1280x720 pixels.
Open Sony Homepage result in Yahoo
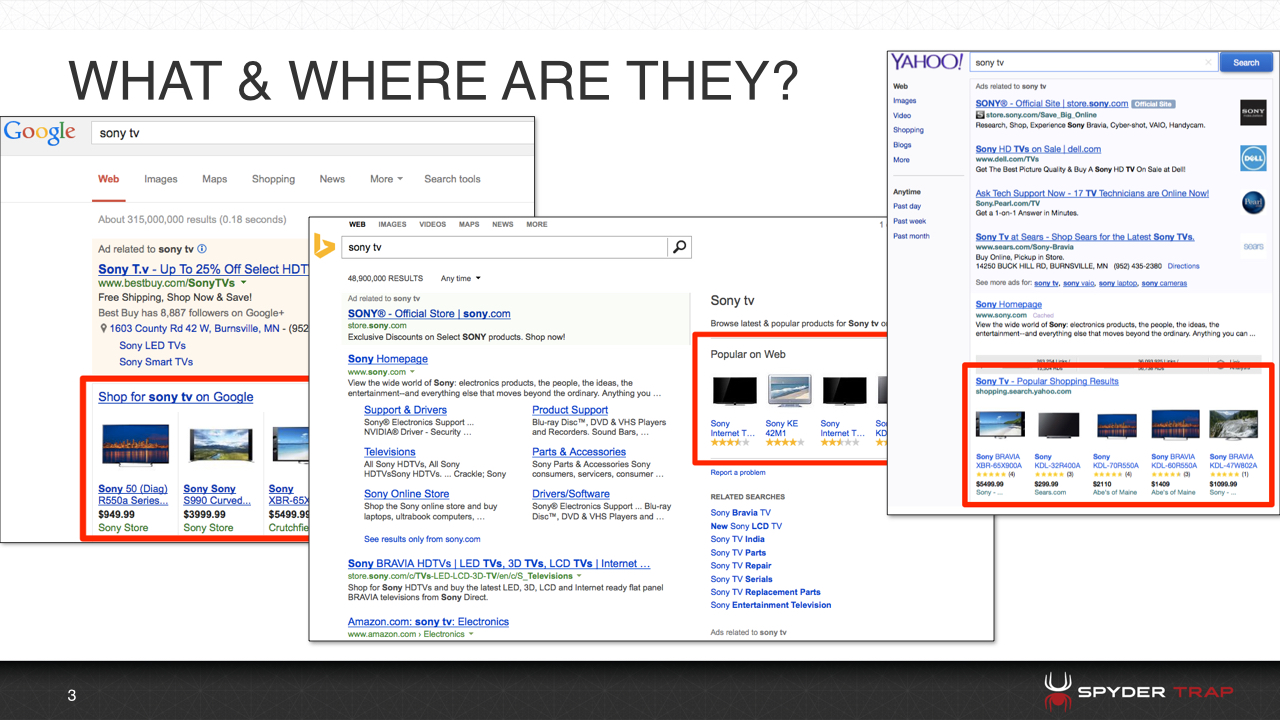pos(1009,304)
